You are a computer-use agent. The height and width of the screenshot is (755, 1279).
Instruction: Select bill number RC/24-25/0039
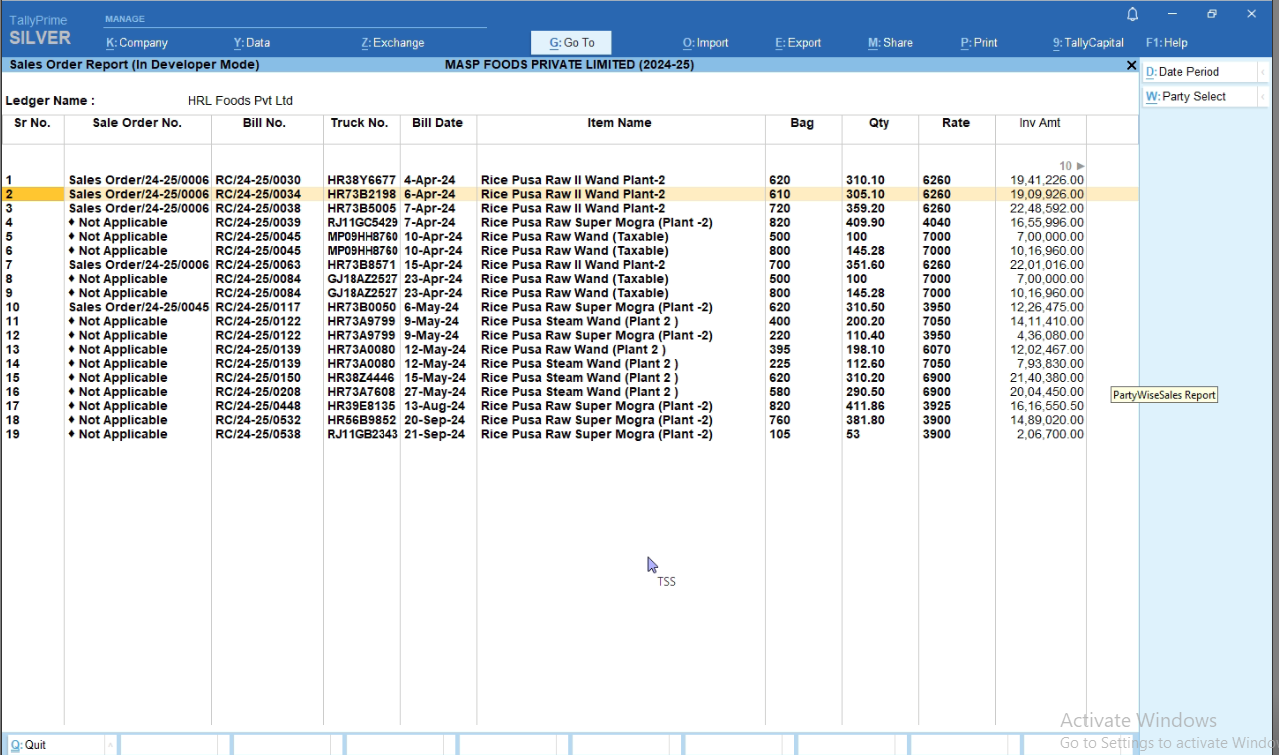click(258, 222)
